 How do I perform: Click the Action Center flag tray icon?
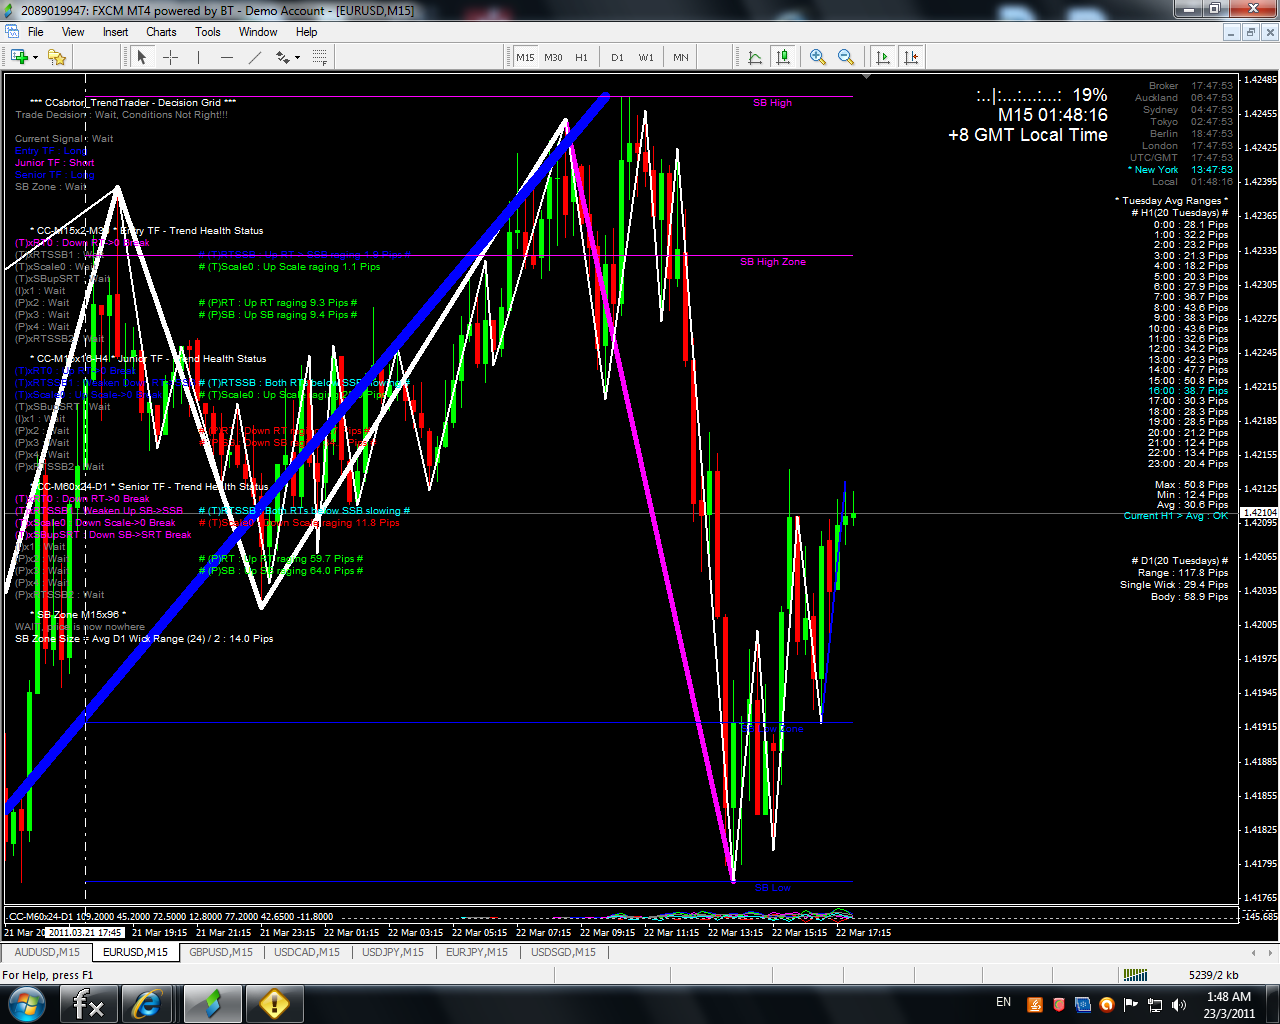tap(1131, 1004)
